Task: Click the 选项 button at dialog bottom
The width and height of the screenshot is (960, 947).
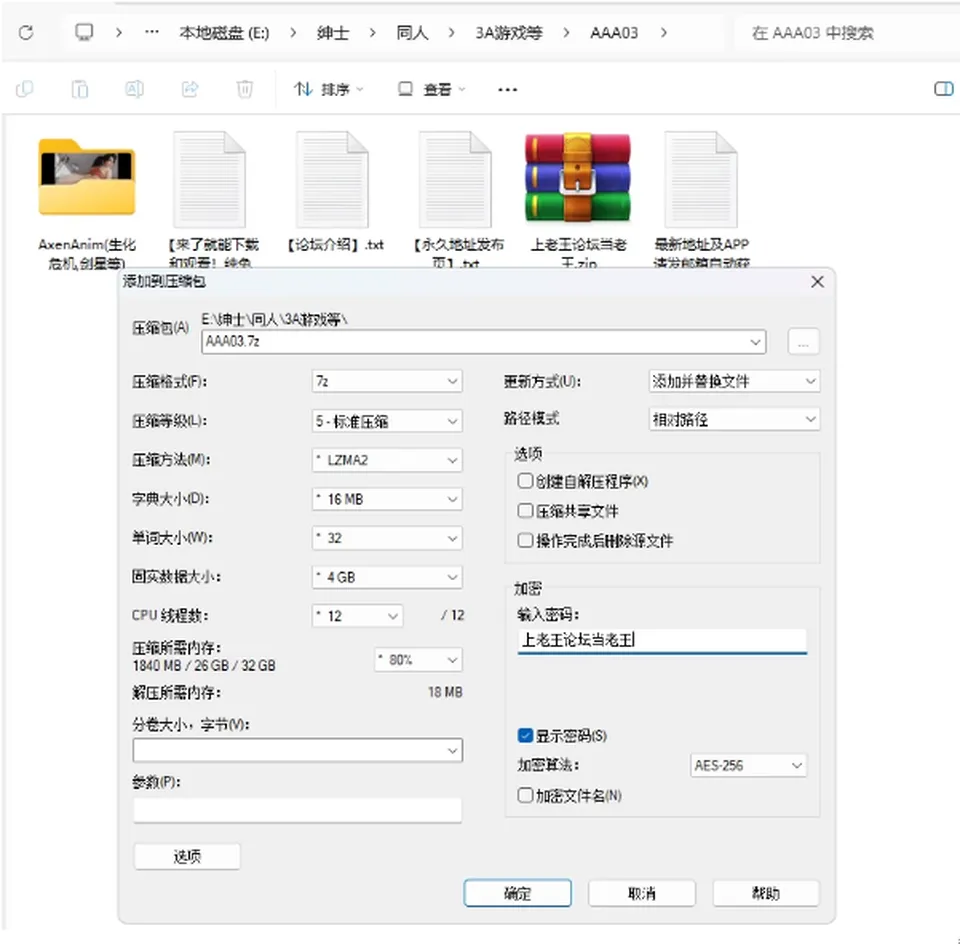Action: click(187, 856)
